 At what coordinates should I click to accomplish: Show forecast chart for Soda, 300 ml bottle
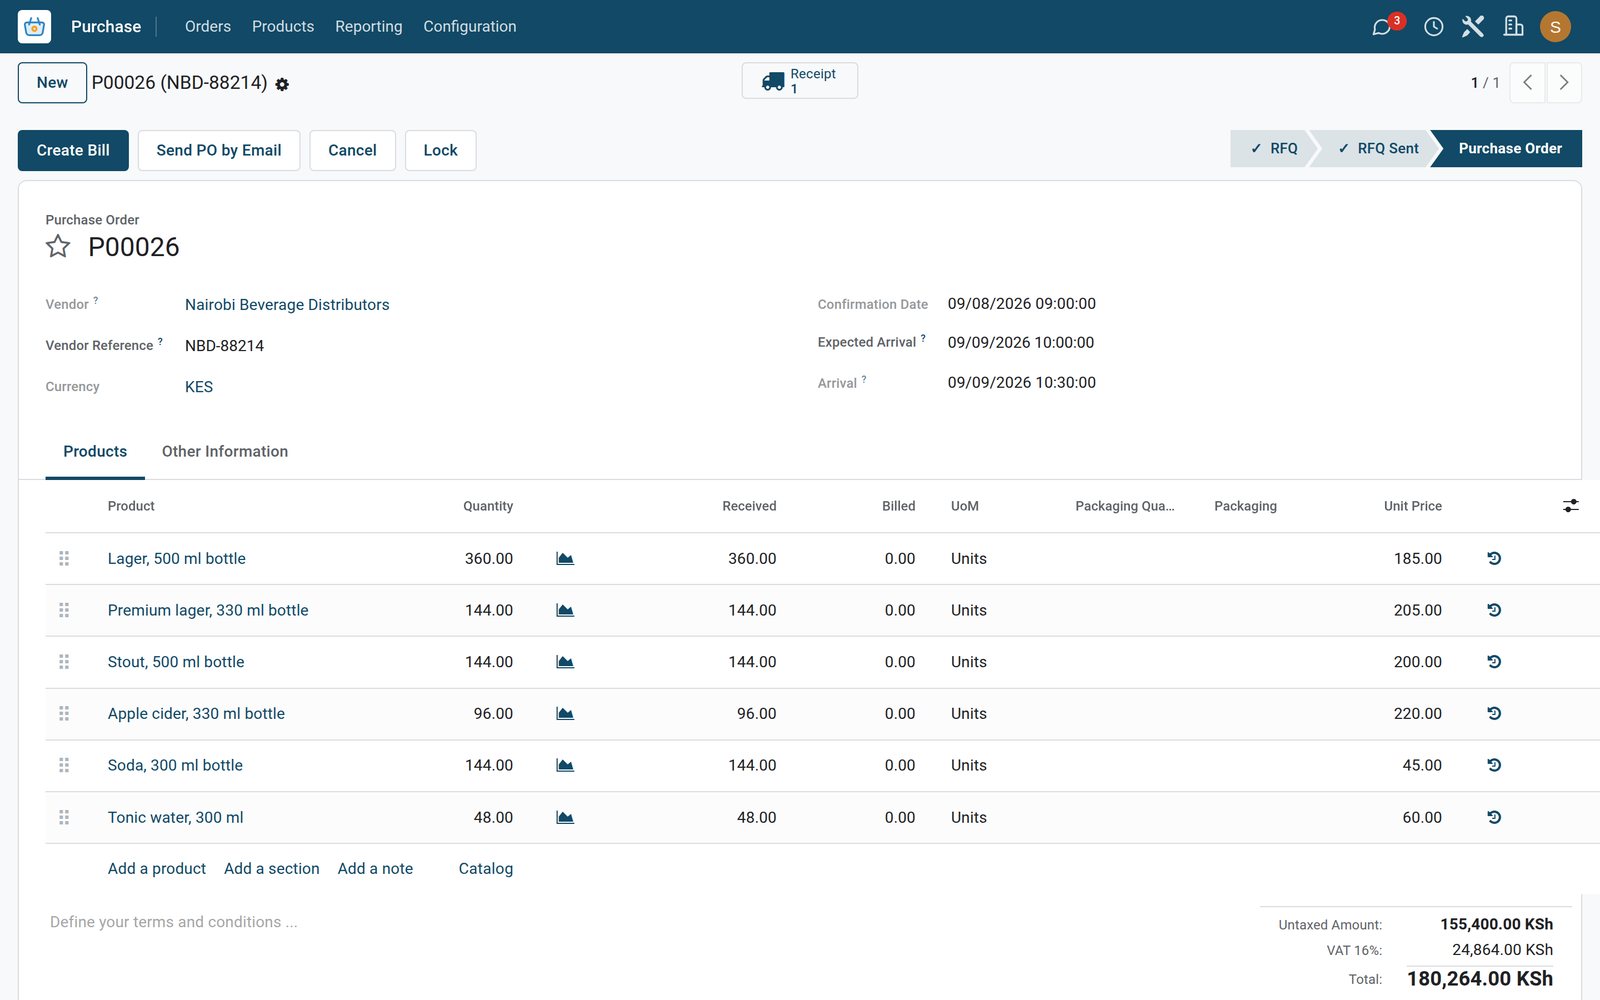tap(565, 765)
